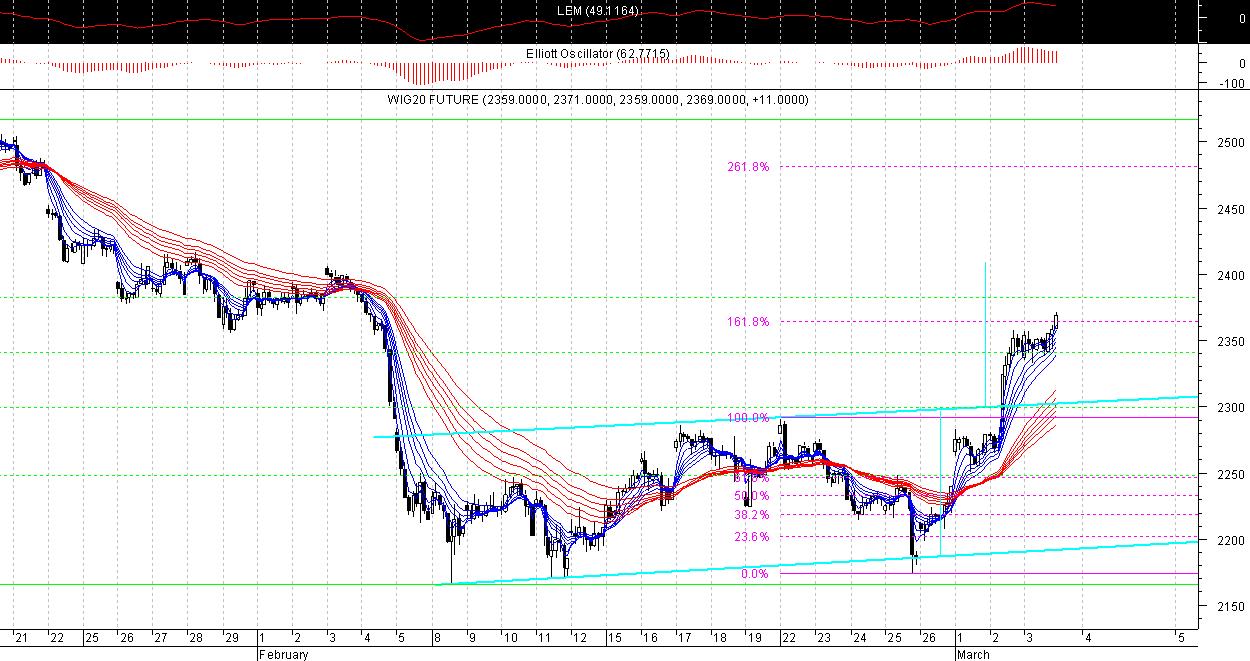Click the 100.0% Fibonacci level label

748,418
